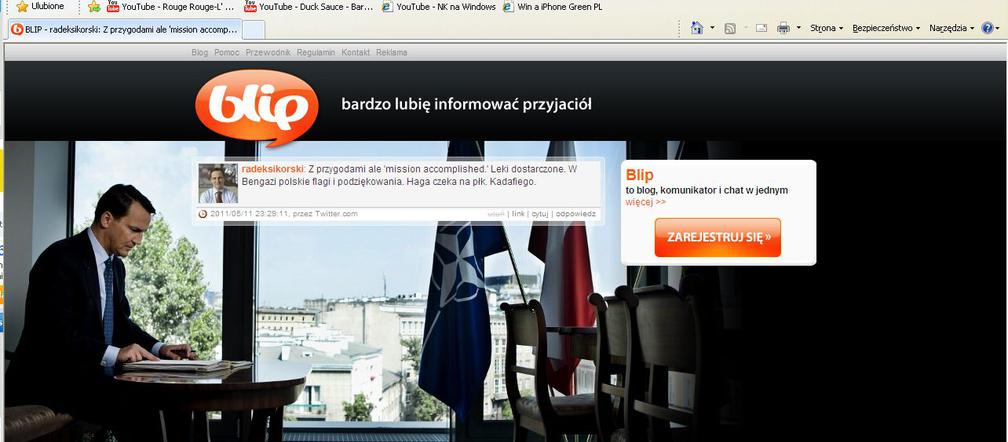Click the Print icon in the toolbar
The image size is (1008, 442).
pyautogui.click(x=783, y=28)
